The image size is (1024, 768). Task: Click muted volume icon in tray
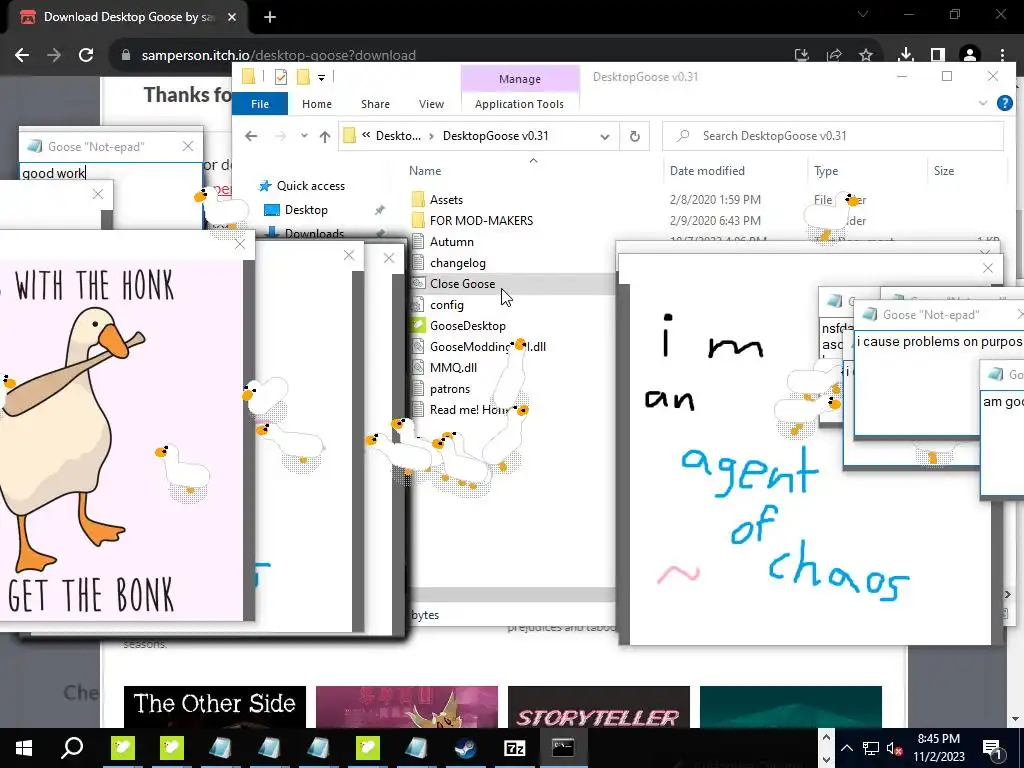894,748
